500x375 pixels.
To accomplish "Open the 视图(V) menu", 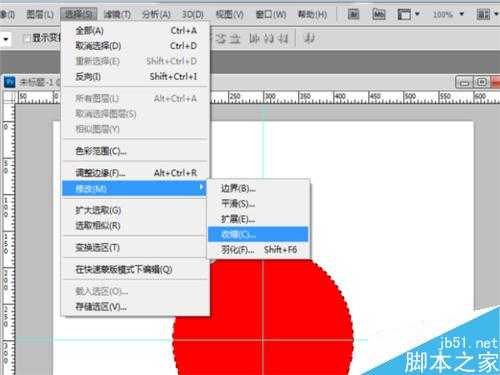I will tap(229, 14).
